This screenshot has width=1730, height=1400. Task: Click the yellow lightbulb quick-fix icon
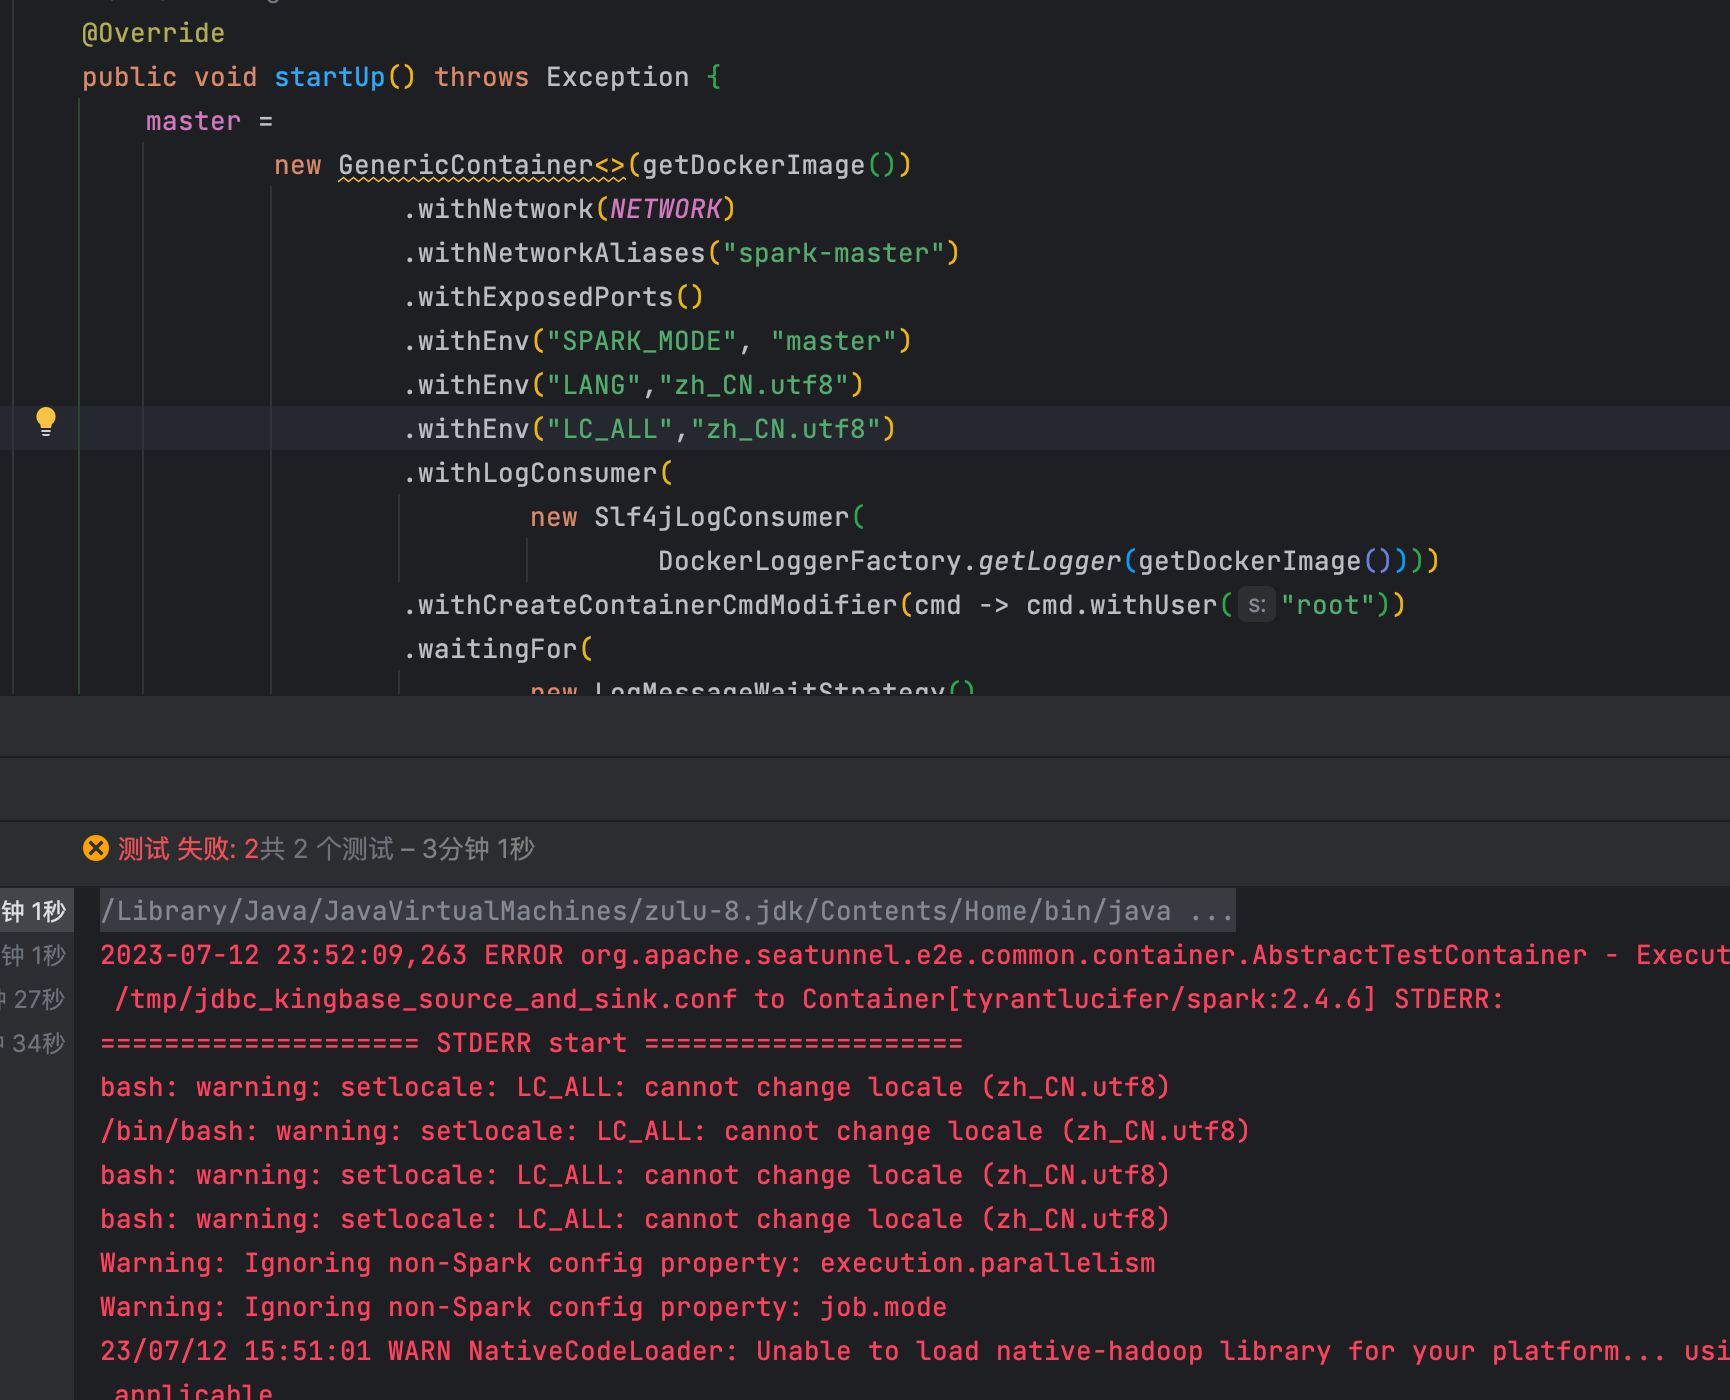(46, 422)
